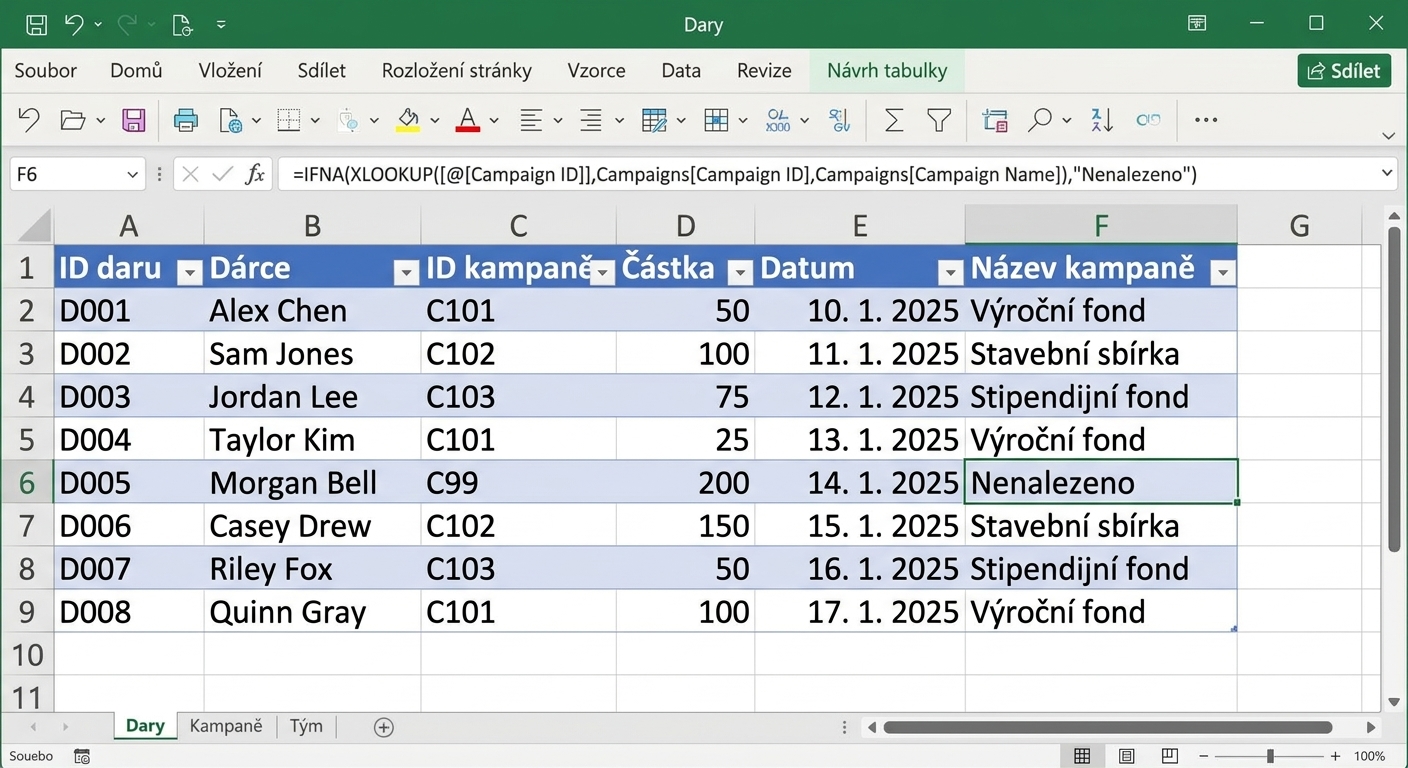The width and height of the screenshot is (1408, 768).
Task: Click the zoom in plus button
Action: point(1335,756)
